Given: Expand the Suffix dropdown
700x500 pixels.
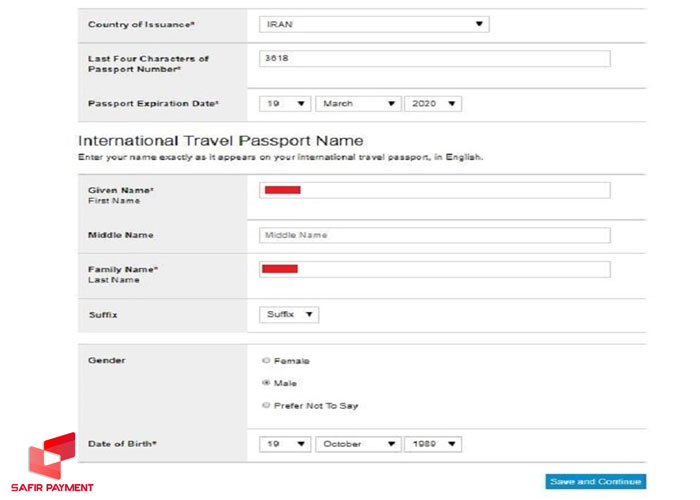Looking at the screenshot, I should [289, 314].
